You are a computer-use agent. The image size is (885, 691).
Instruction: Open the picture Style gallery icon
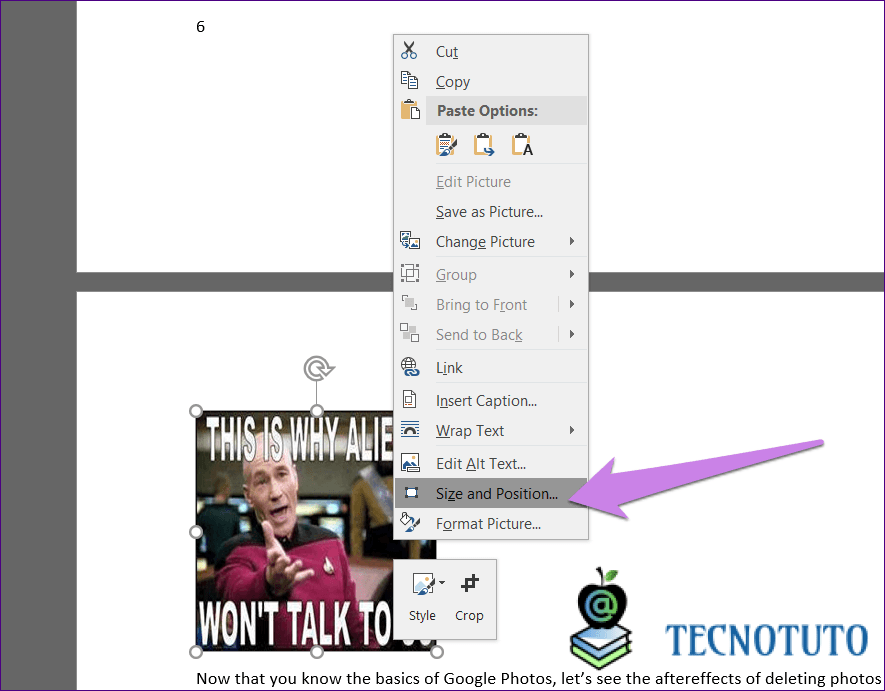423,584
